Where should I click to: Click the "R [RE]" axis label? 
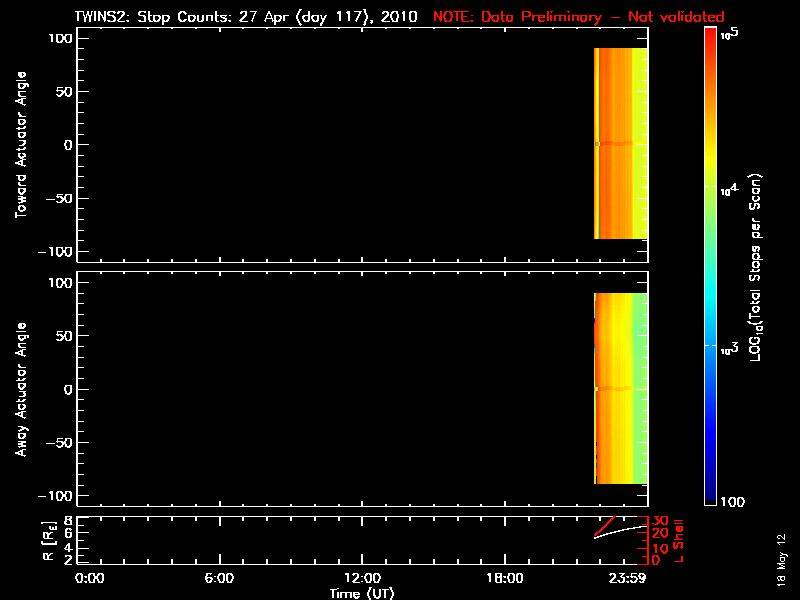[49, 541]
